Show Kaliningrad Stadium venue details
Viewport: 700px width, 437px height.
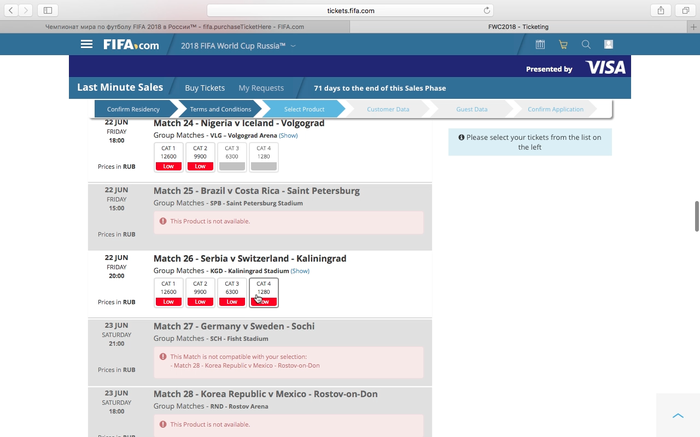(300, 271)
